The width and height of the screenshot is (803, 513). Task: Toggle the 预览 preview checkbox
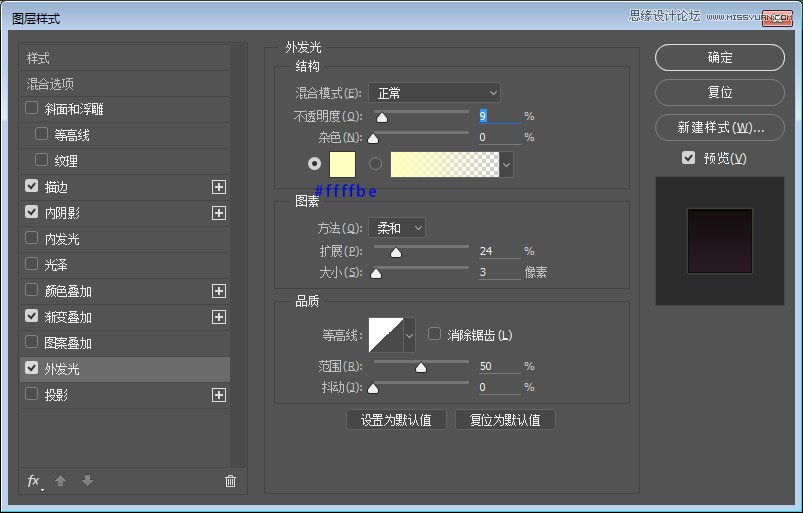point(688,158)
